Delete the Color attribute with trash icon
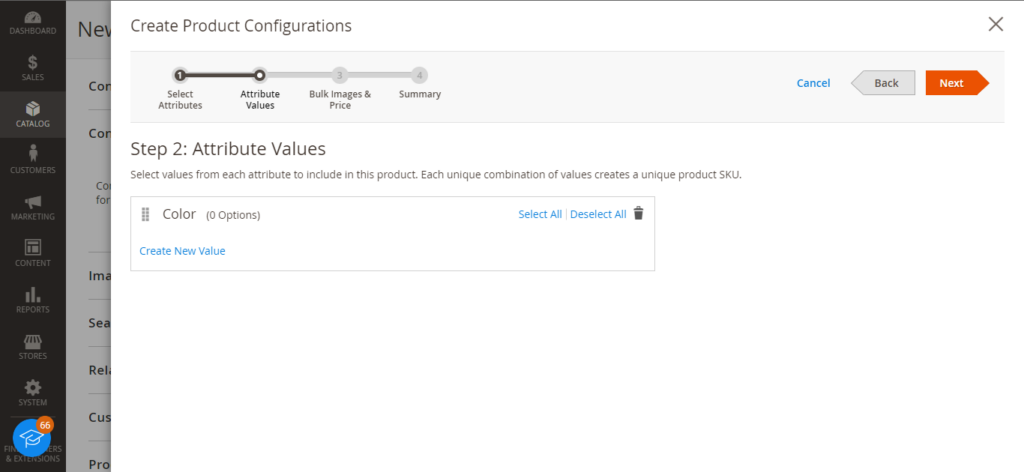 click(639, 213)
